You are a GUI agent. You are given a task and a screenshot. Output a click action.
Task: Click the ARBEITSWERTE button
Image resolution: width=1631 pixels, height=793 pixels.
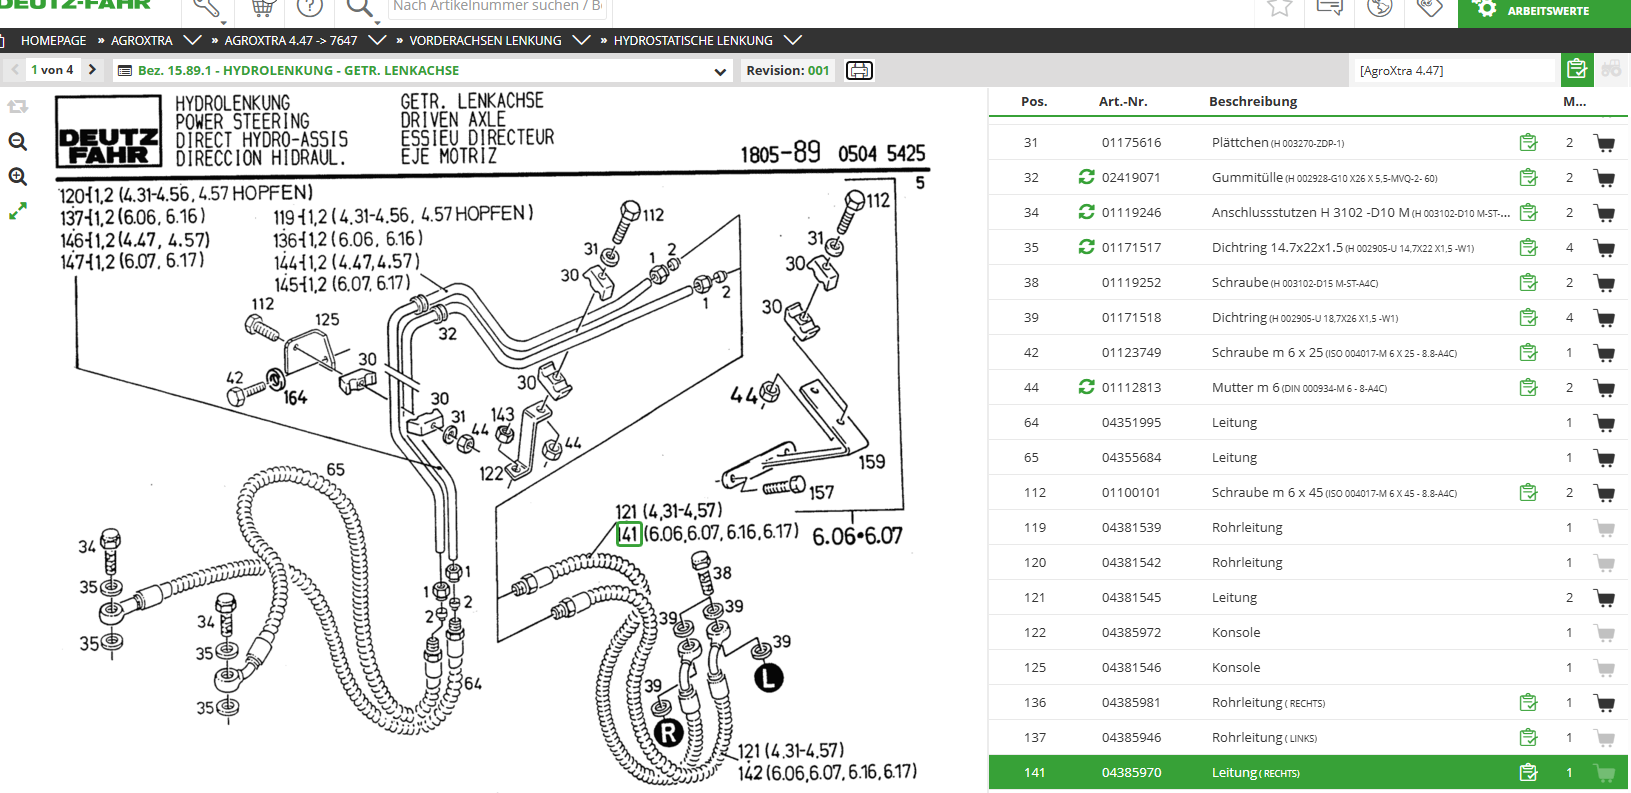pos(1544,11)
